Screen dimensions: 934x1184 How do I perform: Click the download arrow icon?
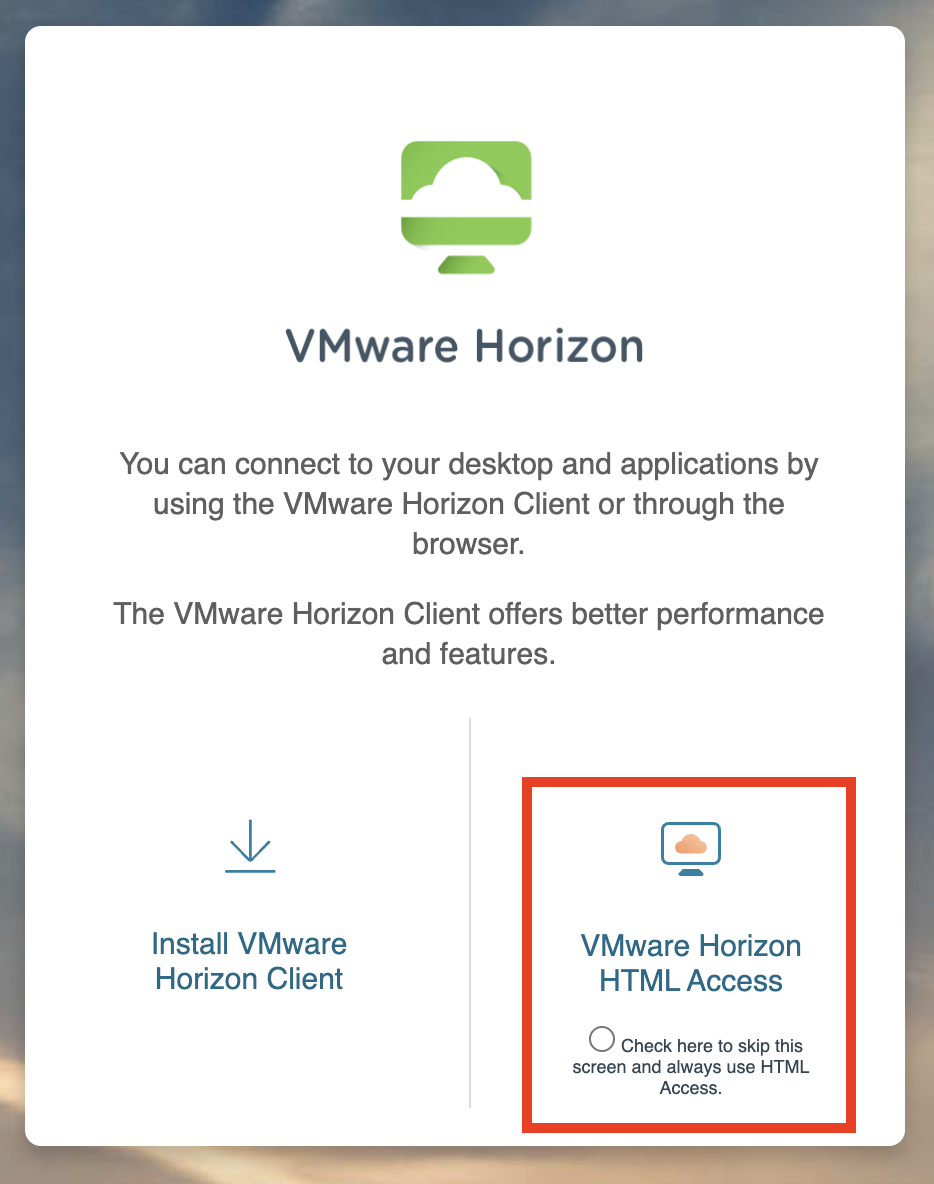[x=250, y=846]
